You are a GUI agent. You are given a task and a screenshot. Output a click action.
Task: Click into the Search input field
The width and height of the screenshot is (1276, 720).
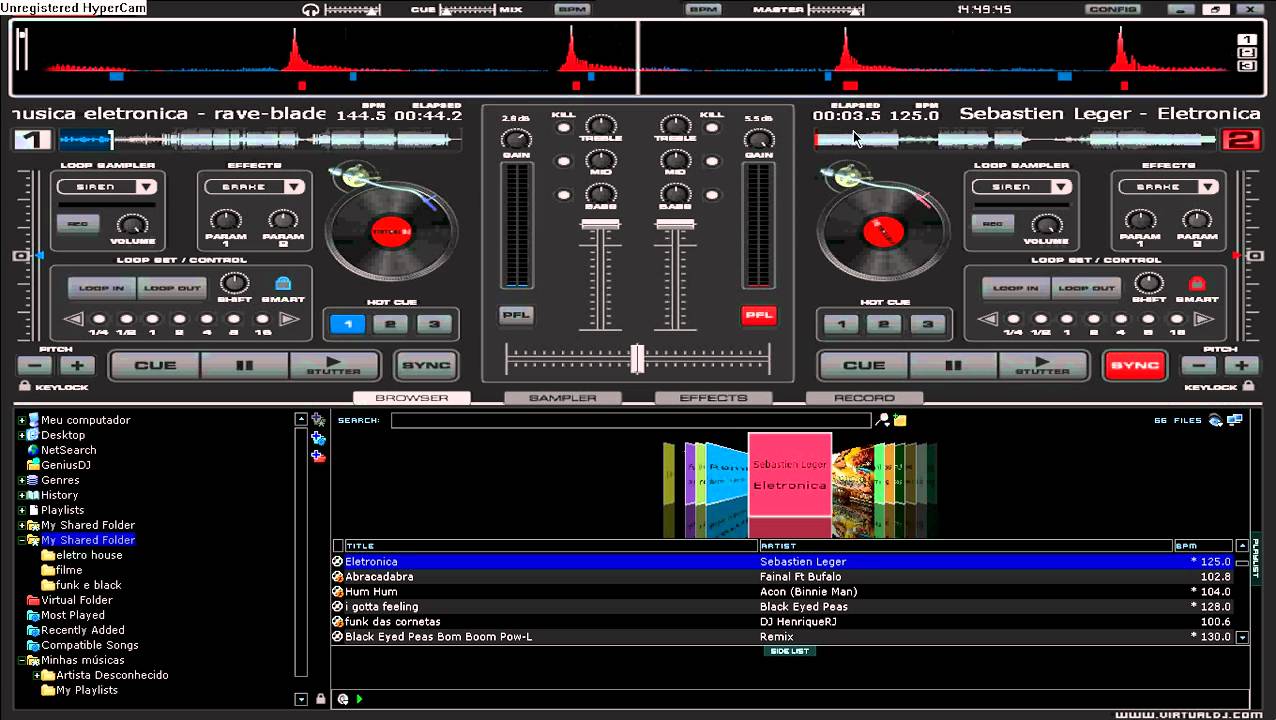[631, 420]
